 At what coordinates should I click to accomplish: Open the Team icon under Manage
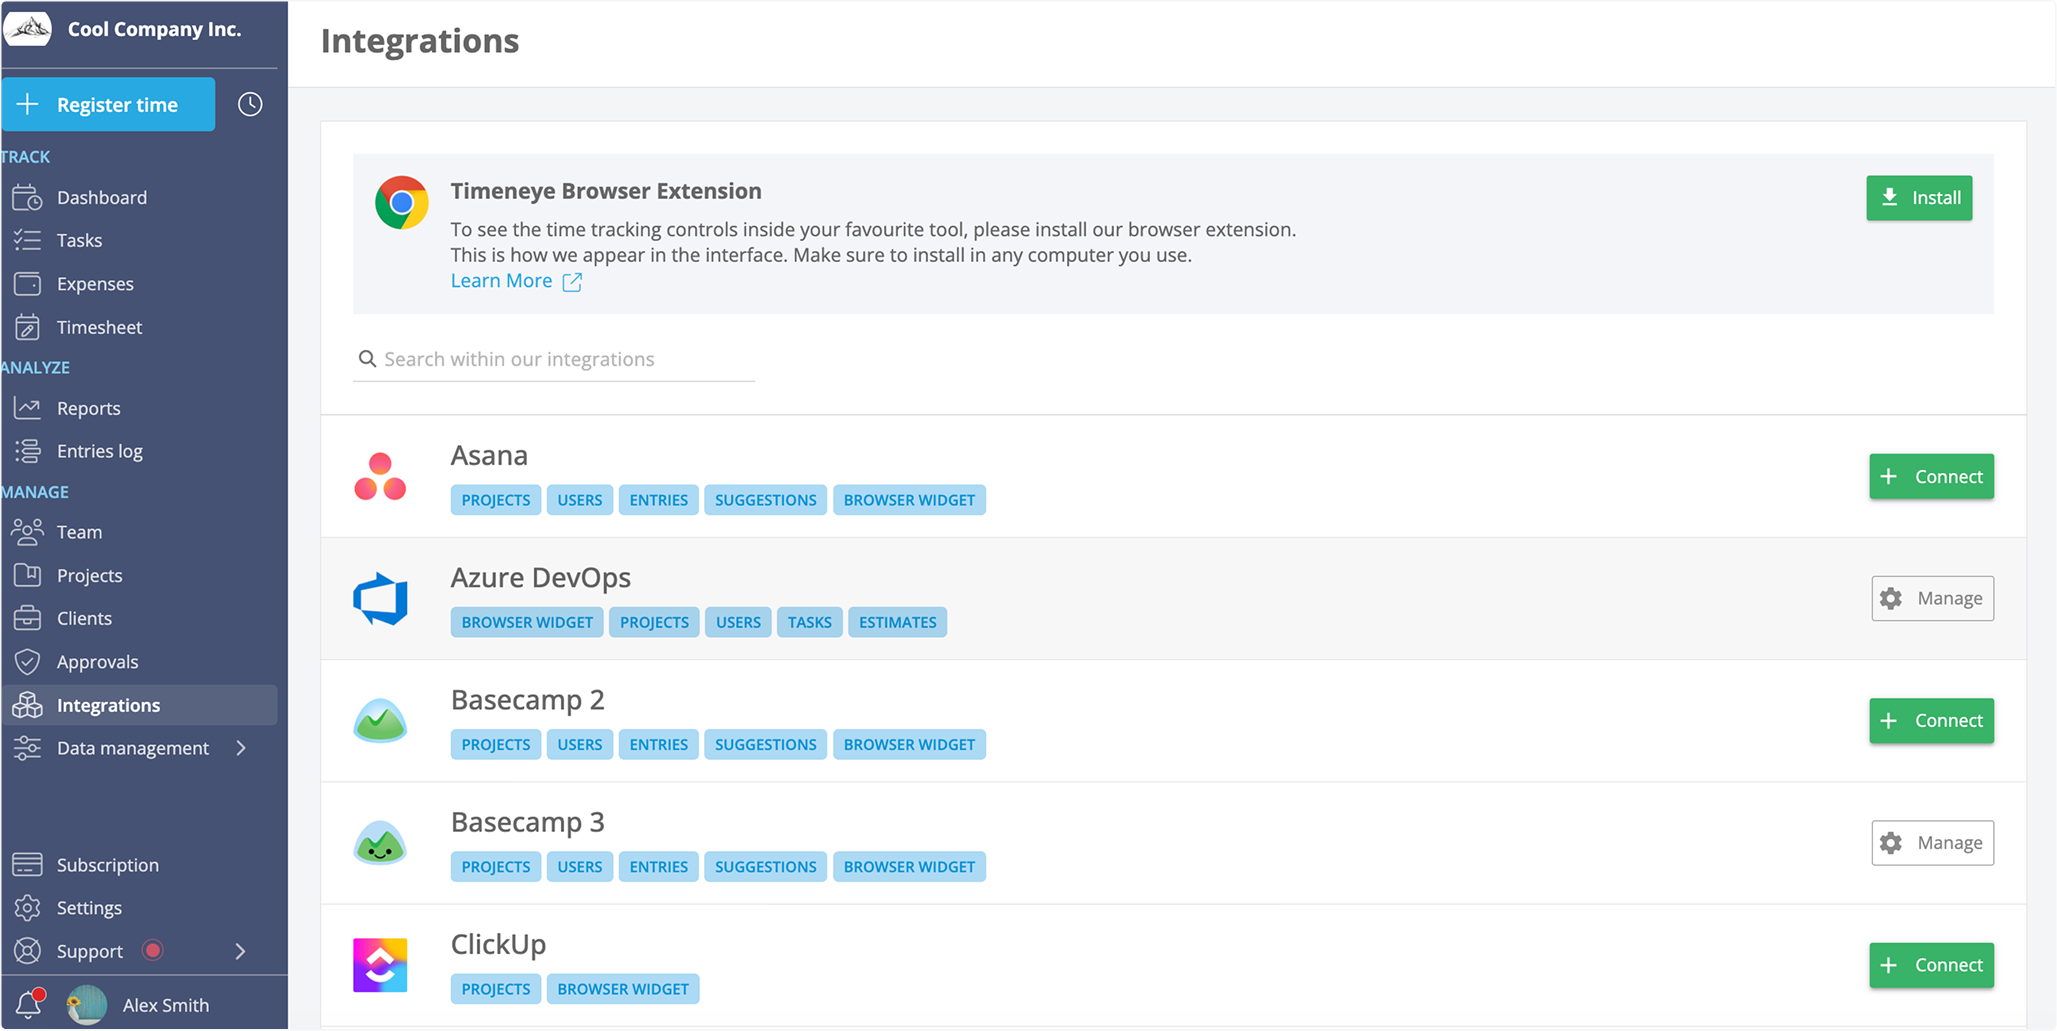[x=27, y=531]
